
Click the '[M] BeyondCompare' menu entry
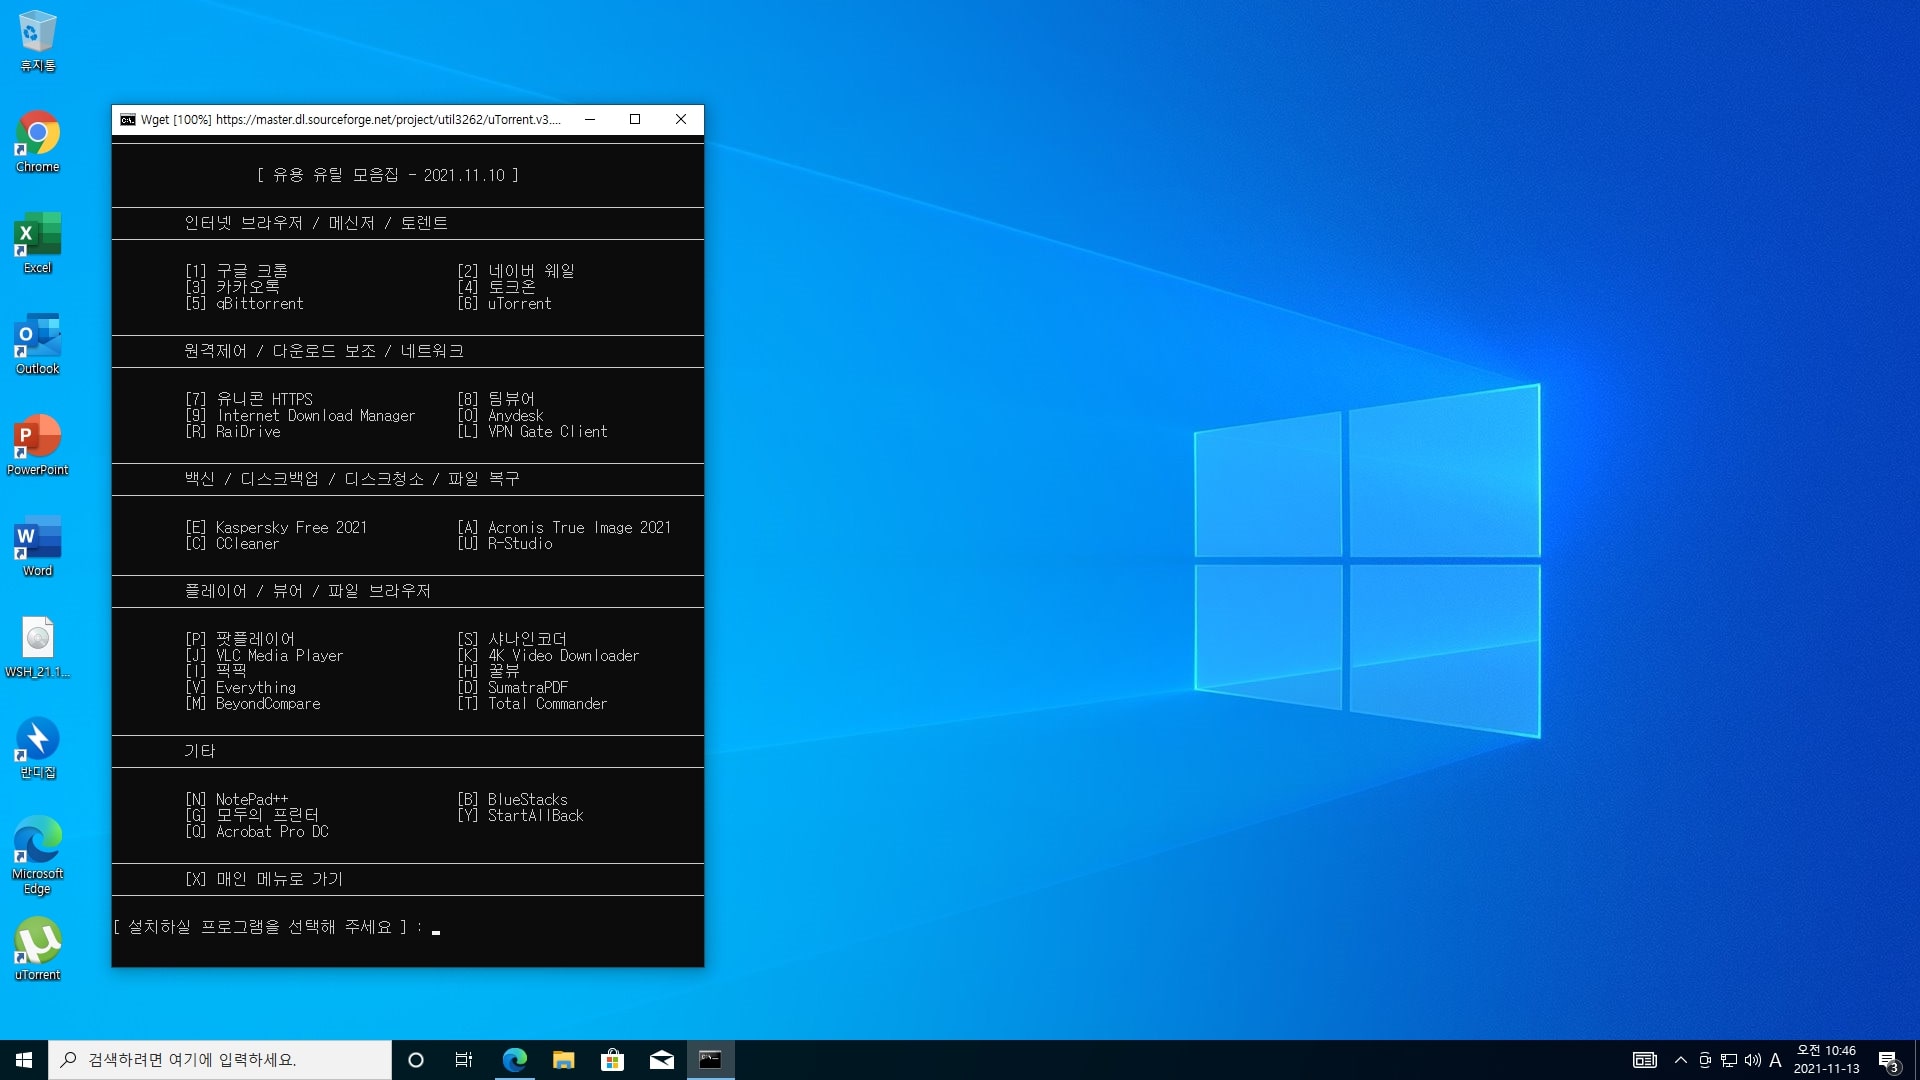click(253, 704)
